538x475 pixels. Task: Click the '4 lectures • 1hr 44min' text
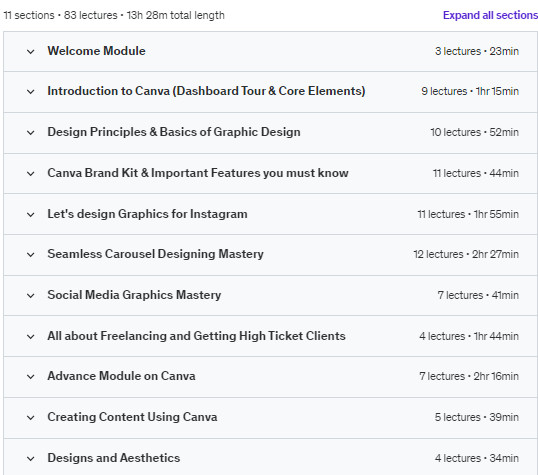(469, 336)
